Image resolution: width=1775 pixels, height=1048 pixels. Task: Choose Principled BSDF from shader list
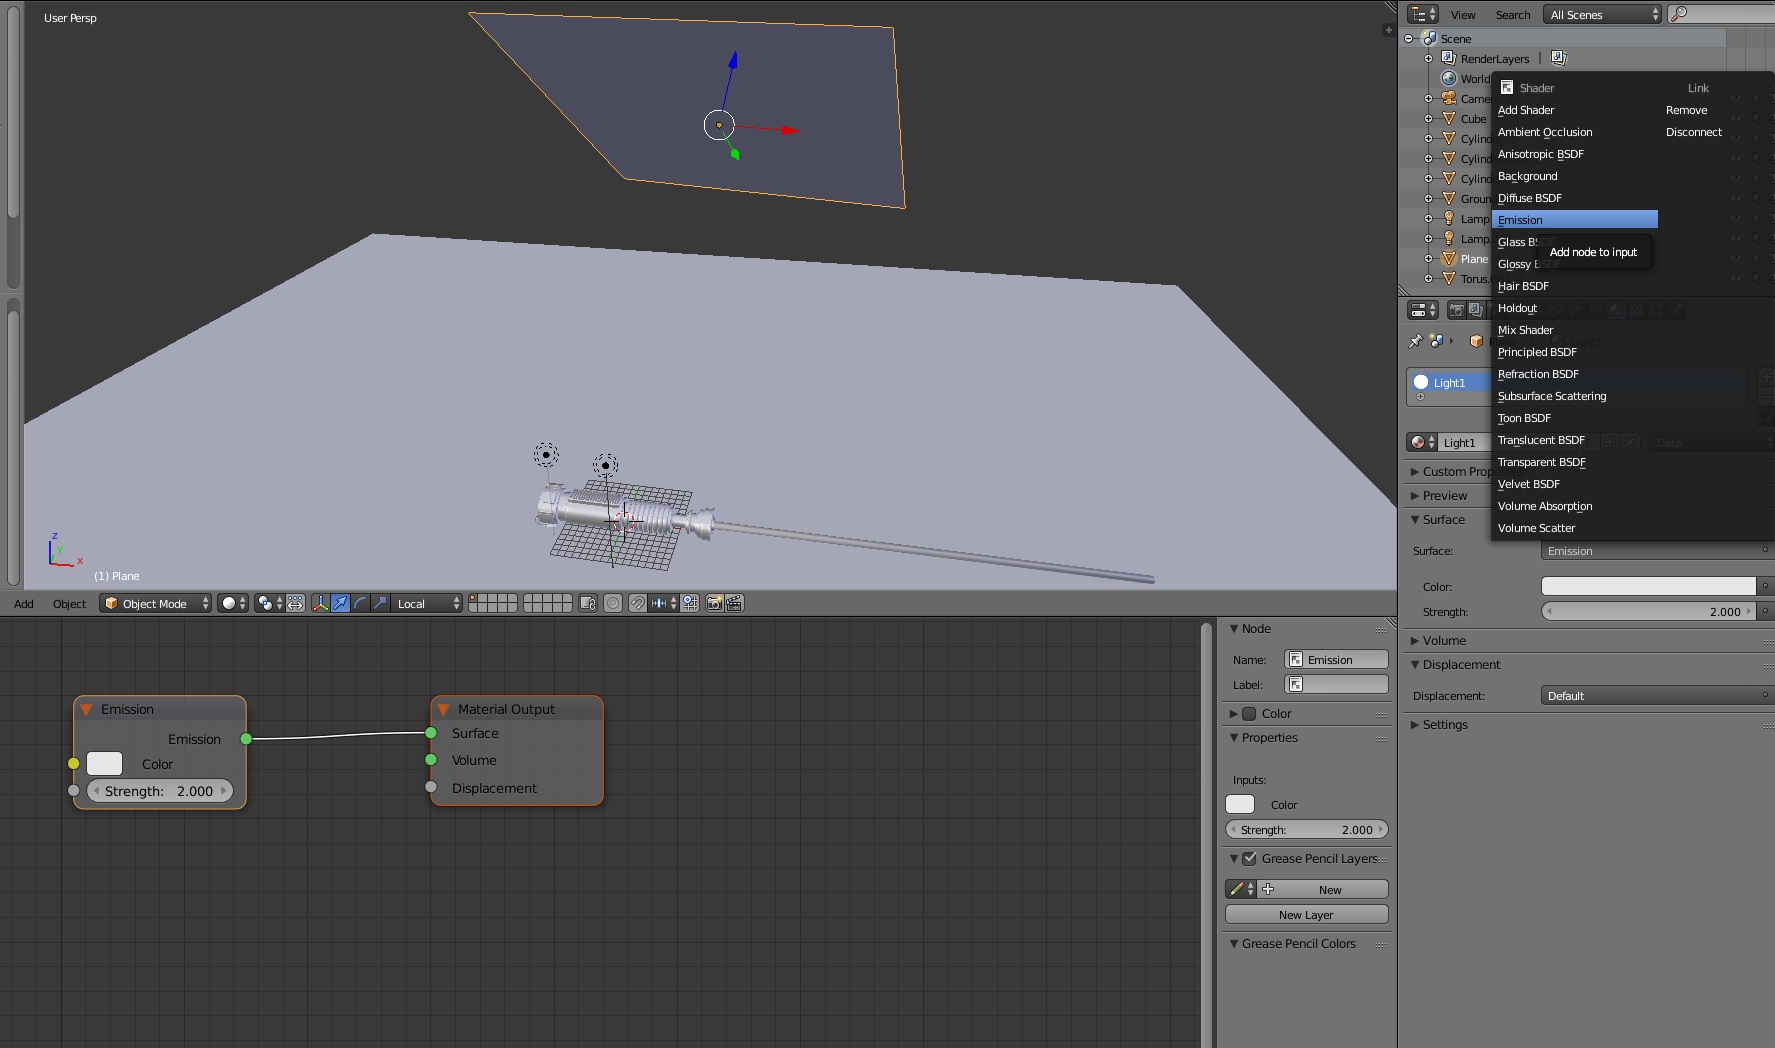click(1575, 352)
